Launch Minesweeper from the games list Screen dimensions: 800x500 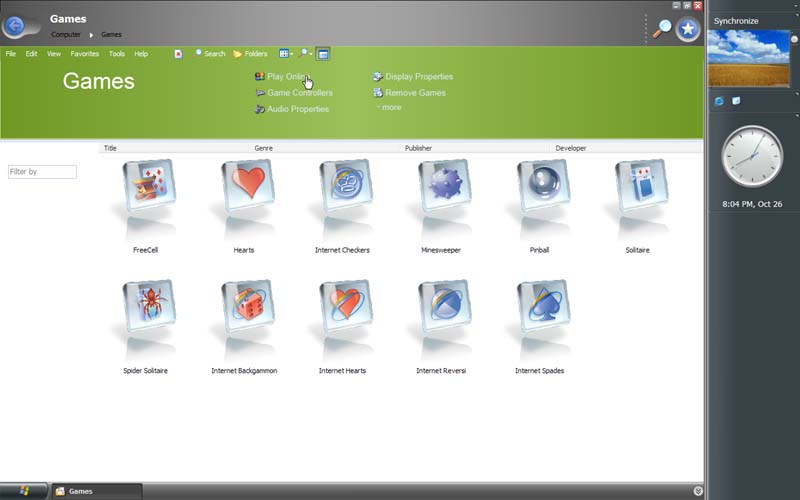click(x=443, y=188)
